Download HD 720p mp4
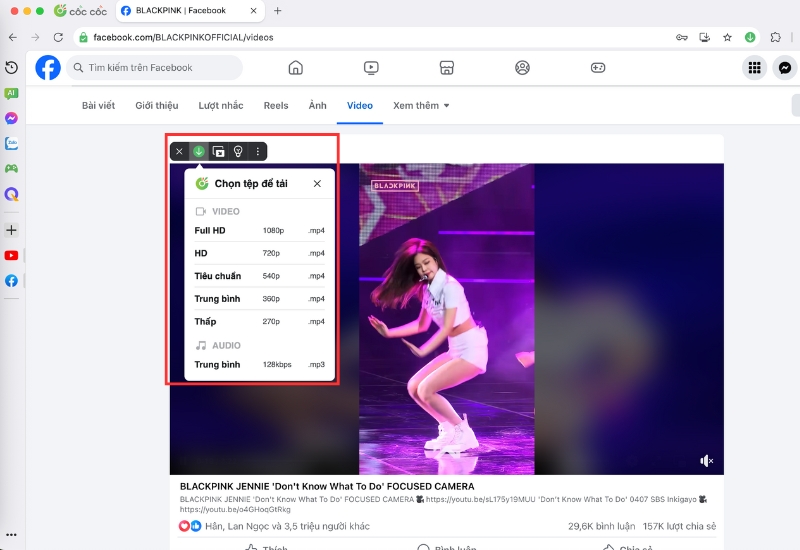This screenshot has width=800, height=550. point(259,253)
